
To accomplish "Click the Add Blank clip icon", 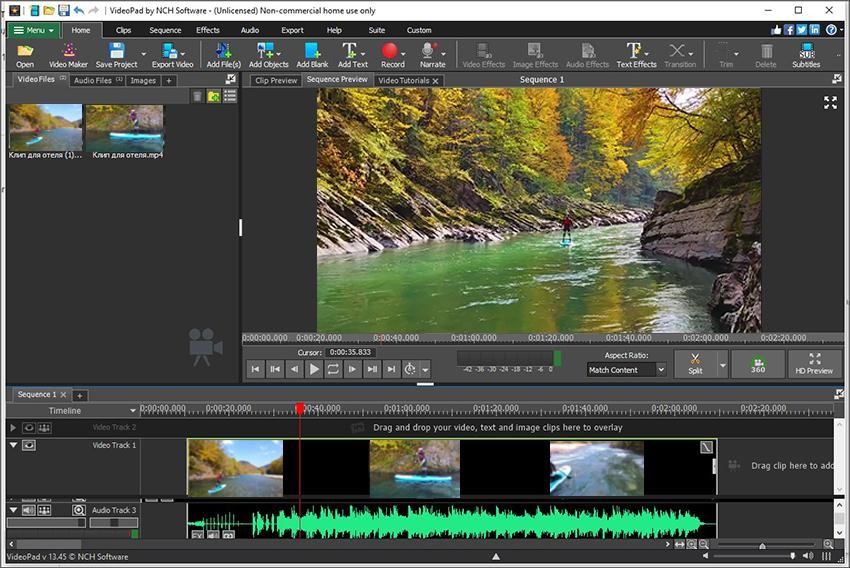I will pyautogui.click(x=312, y=54).
